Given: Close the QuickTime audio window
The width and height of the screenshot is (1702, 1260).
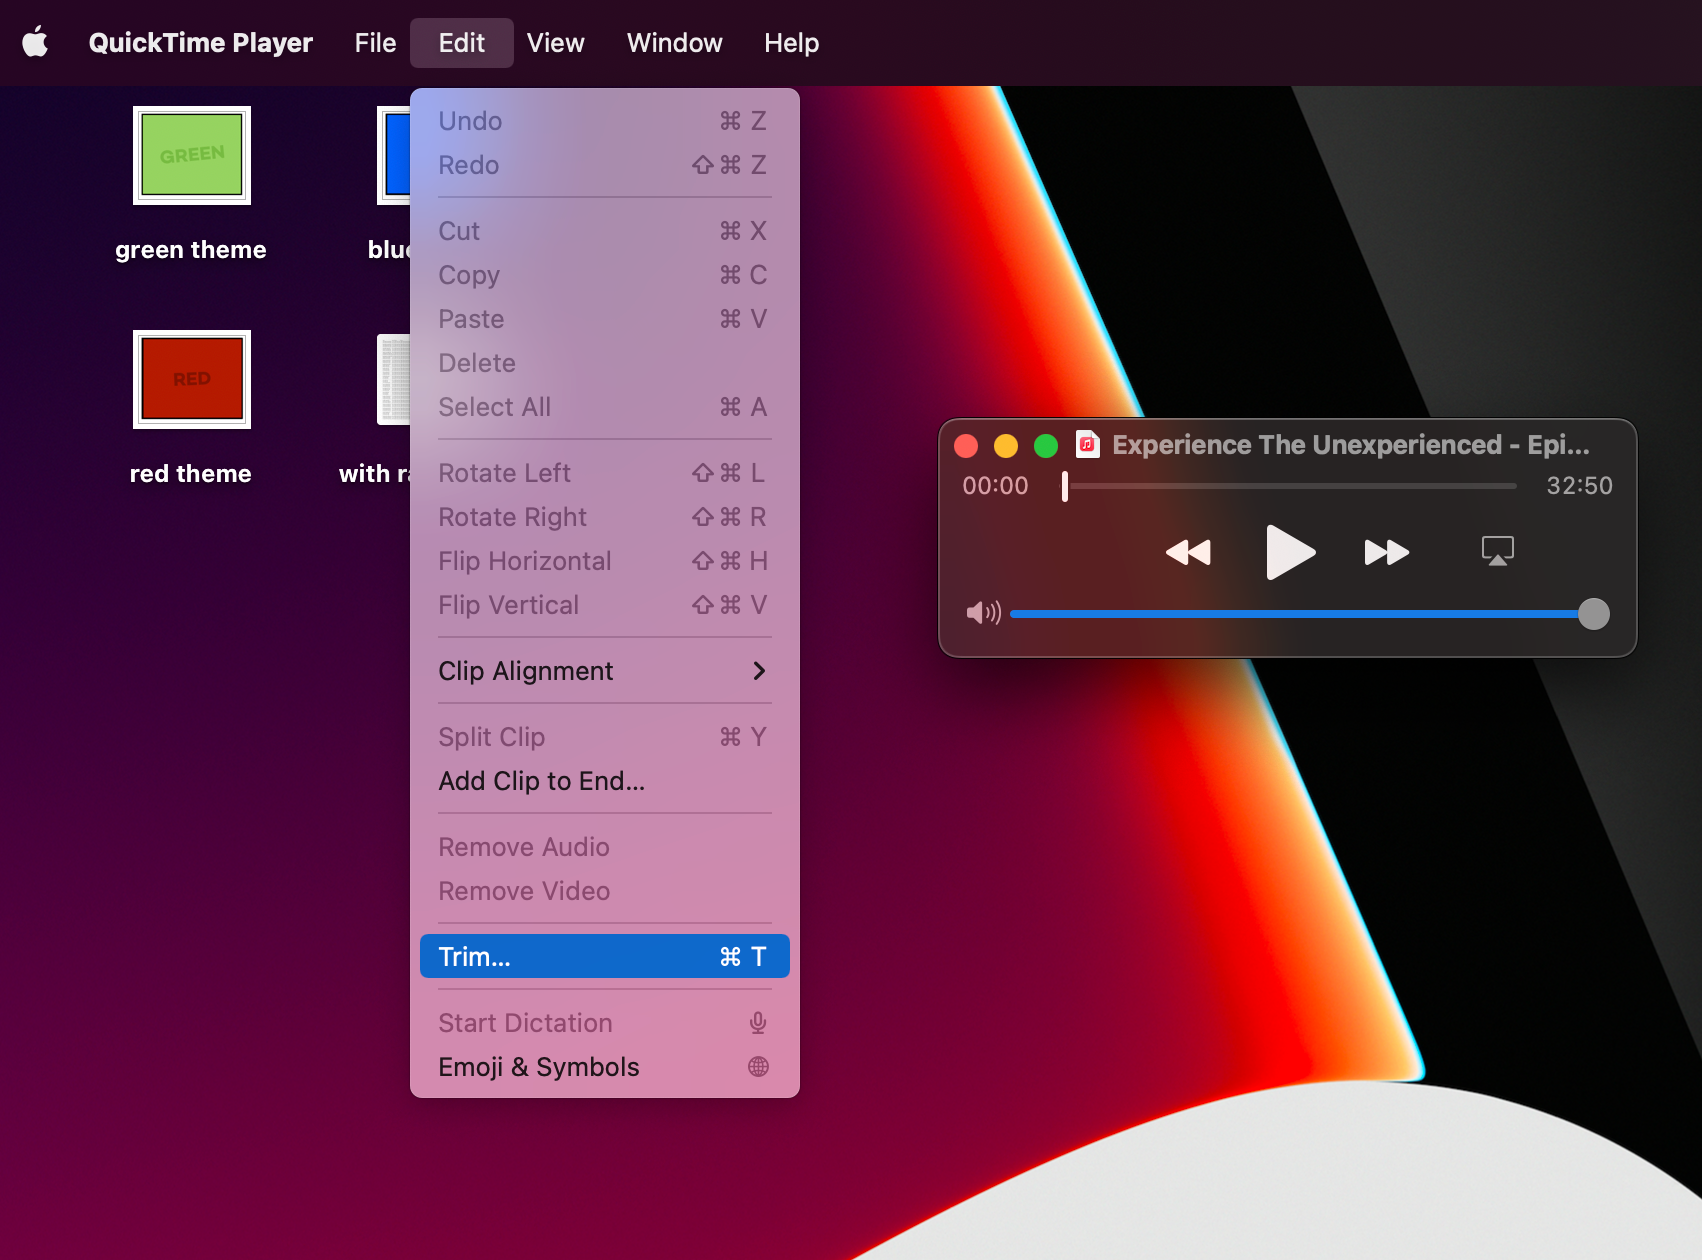Looking at the screenshot, I should click(966, 446).
